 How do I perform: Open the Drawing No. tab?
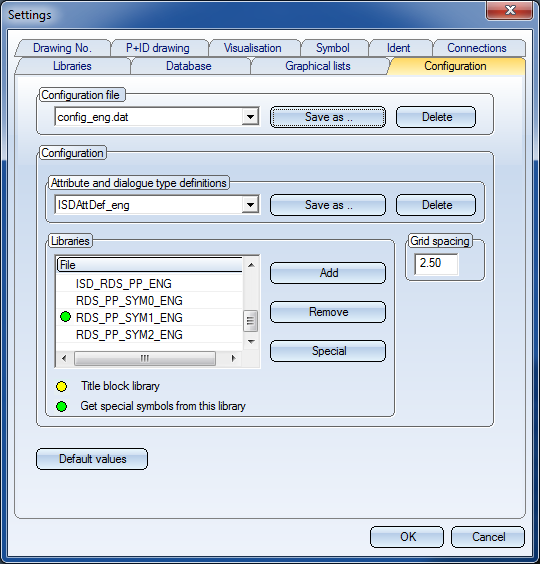pos(62,48)
